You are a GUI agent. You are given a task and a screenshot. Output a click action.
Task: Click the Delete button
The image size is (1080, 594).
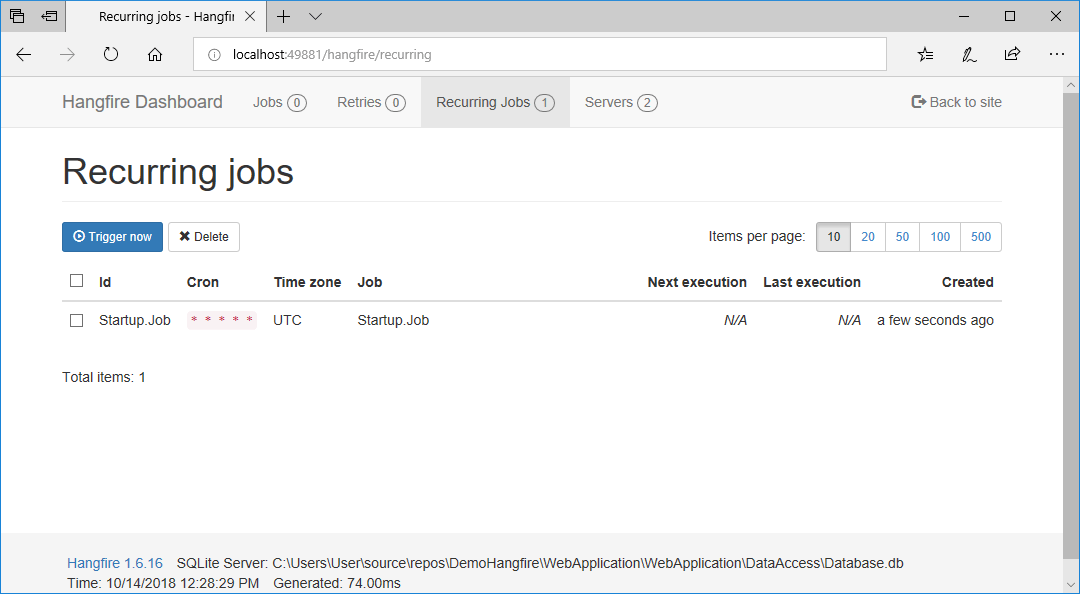[x=204, y=236]
